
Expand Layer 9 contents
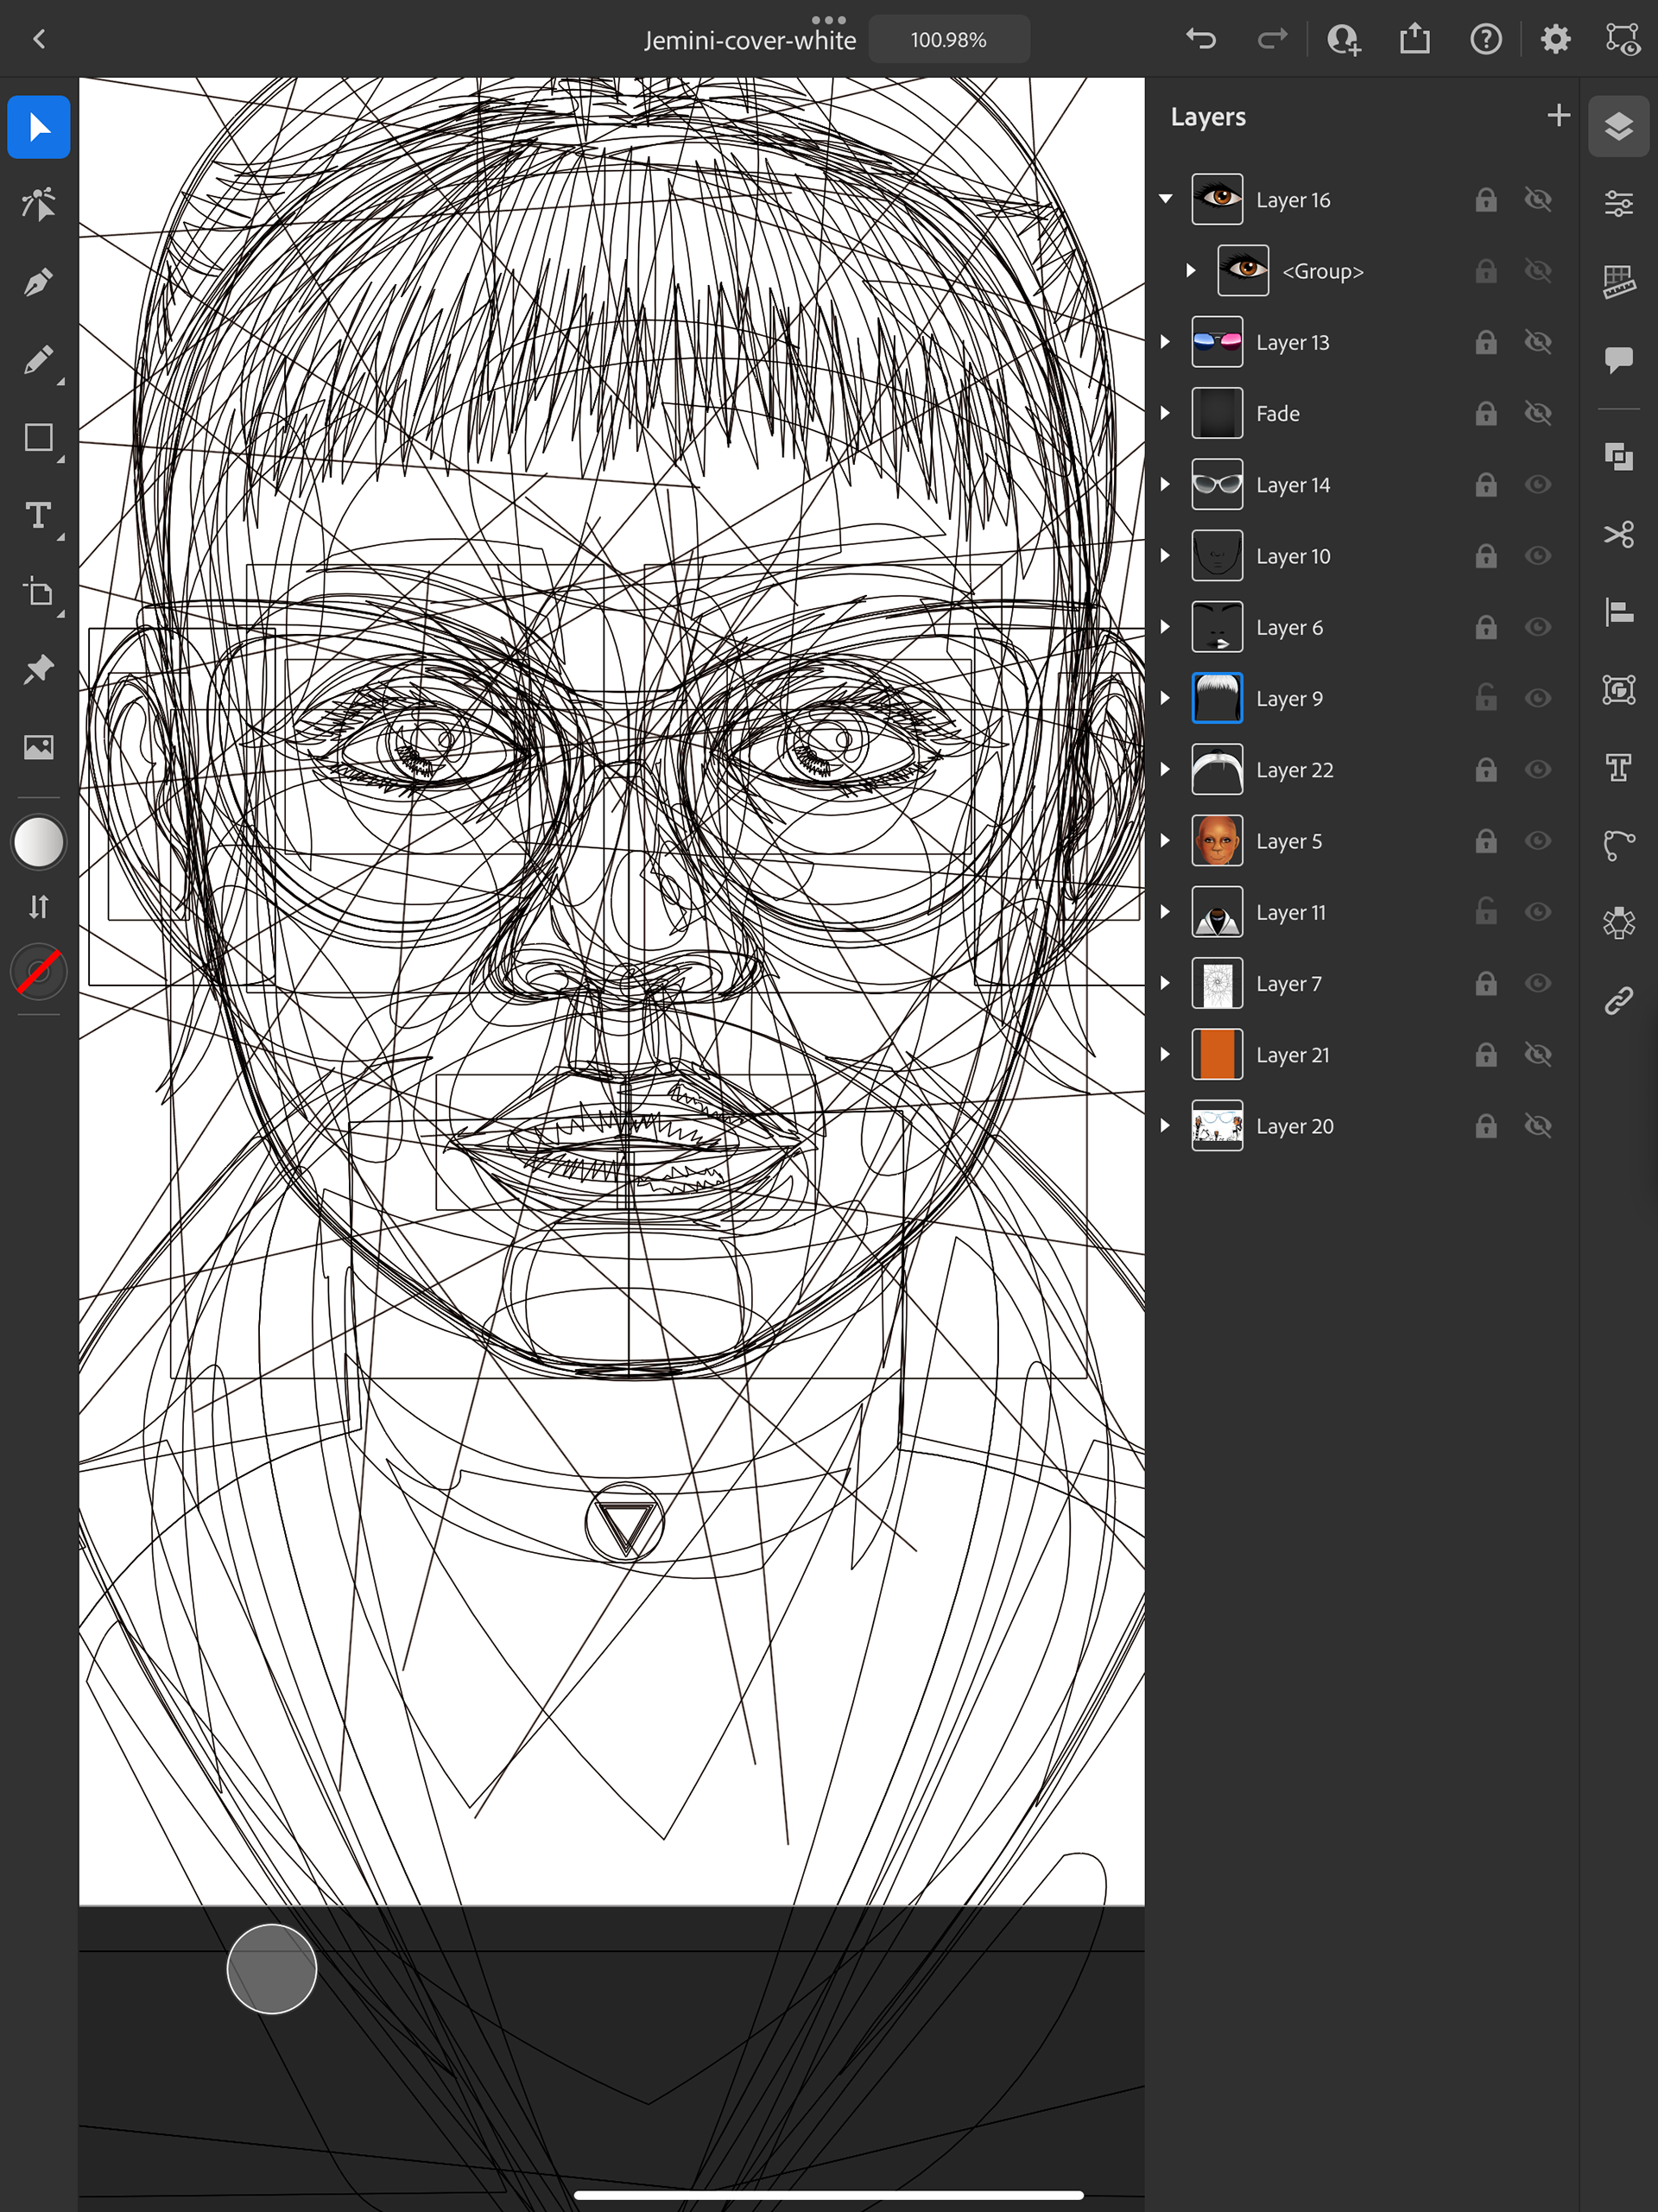pos(1165,698)
